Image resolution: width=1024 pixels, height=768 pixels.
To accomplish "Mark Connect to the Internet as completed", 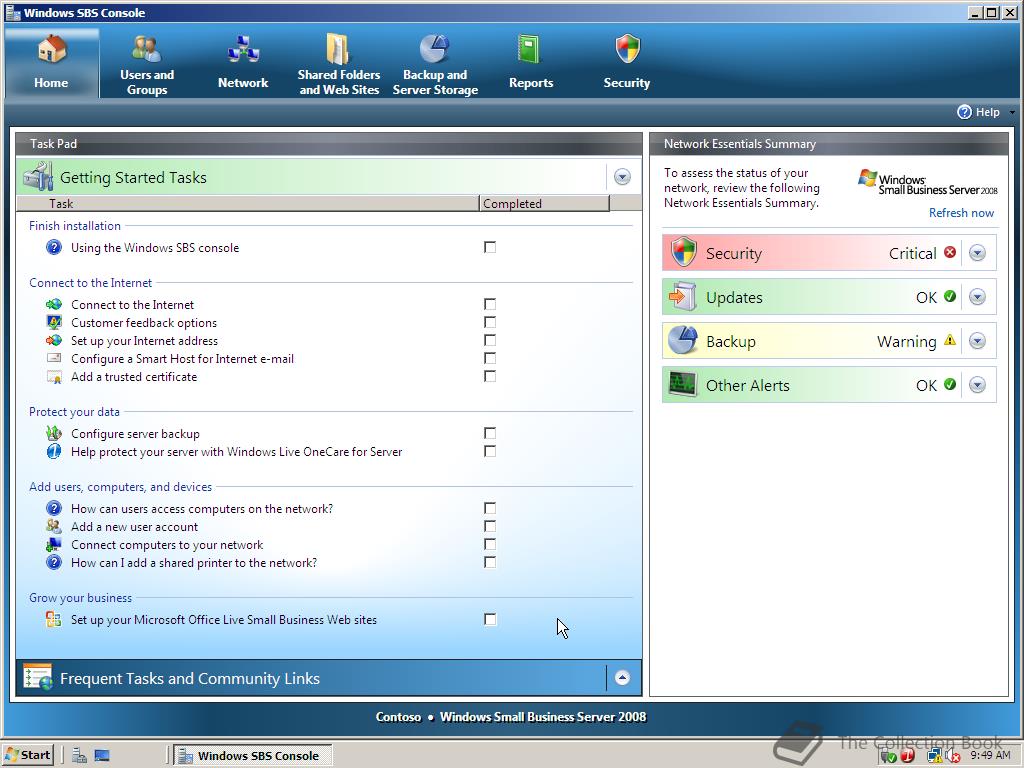I will [x=490, y=304].
